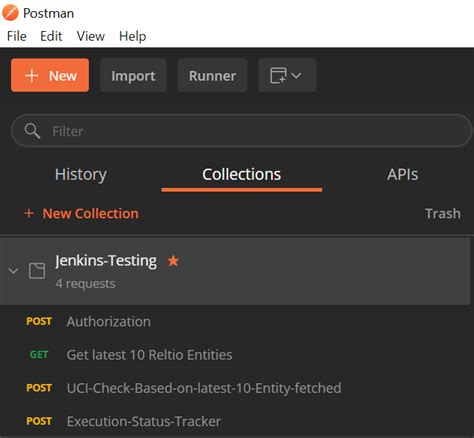This screenshot has height=438, width=474.
Task: Collapse the Jenkins-Testing collection chevron
Action: [x=13, y=270]
